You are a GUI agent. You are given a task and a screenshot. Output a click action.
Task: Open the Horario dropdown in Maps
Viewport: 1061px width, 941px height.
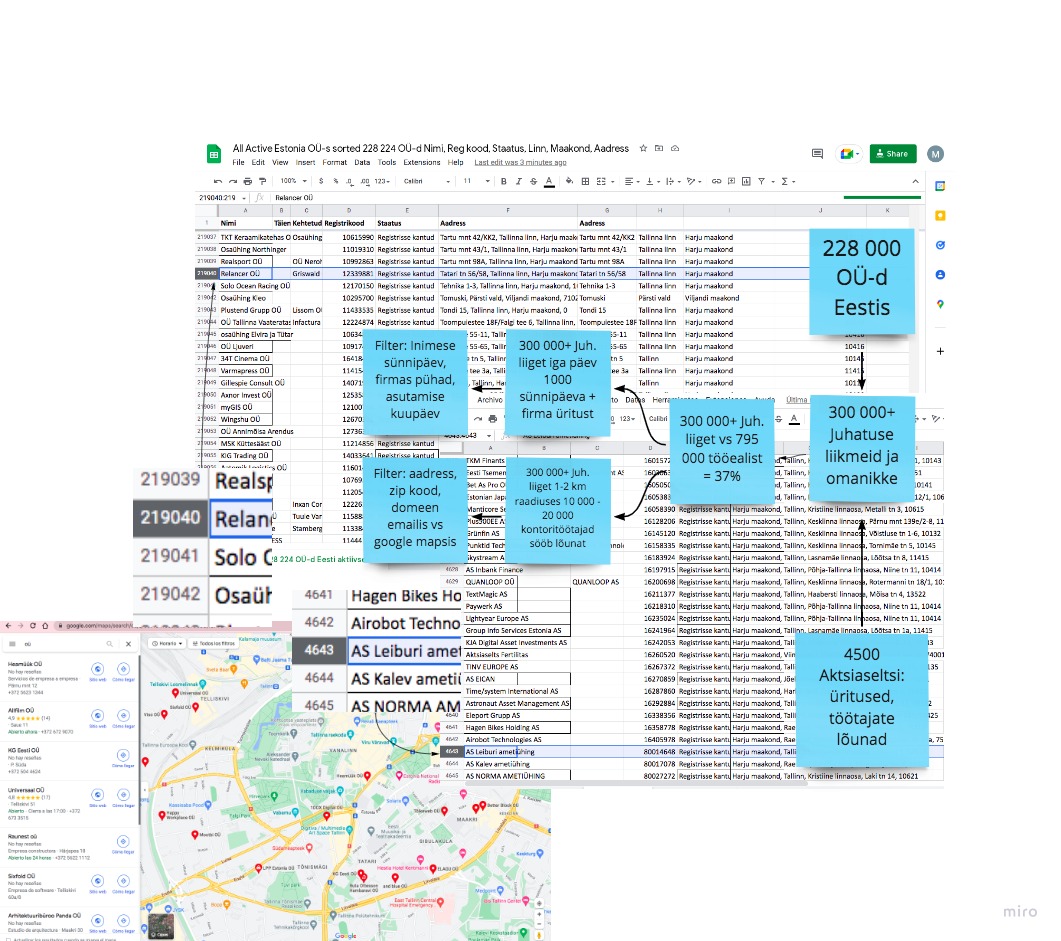pos(167,643)
